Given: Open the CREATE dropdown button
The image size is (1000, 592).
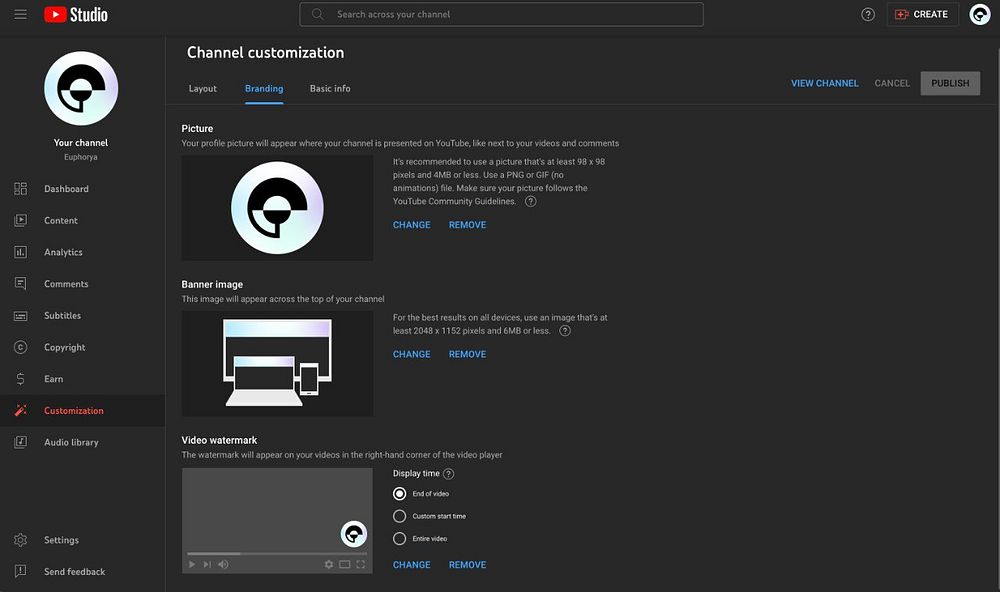Looking at the screenshot, I should coord(922,15).
